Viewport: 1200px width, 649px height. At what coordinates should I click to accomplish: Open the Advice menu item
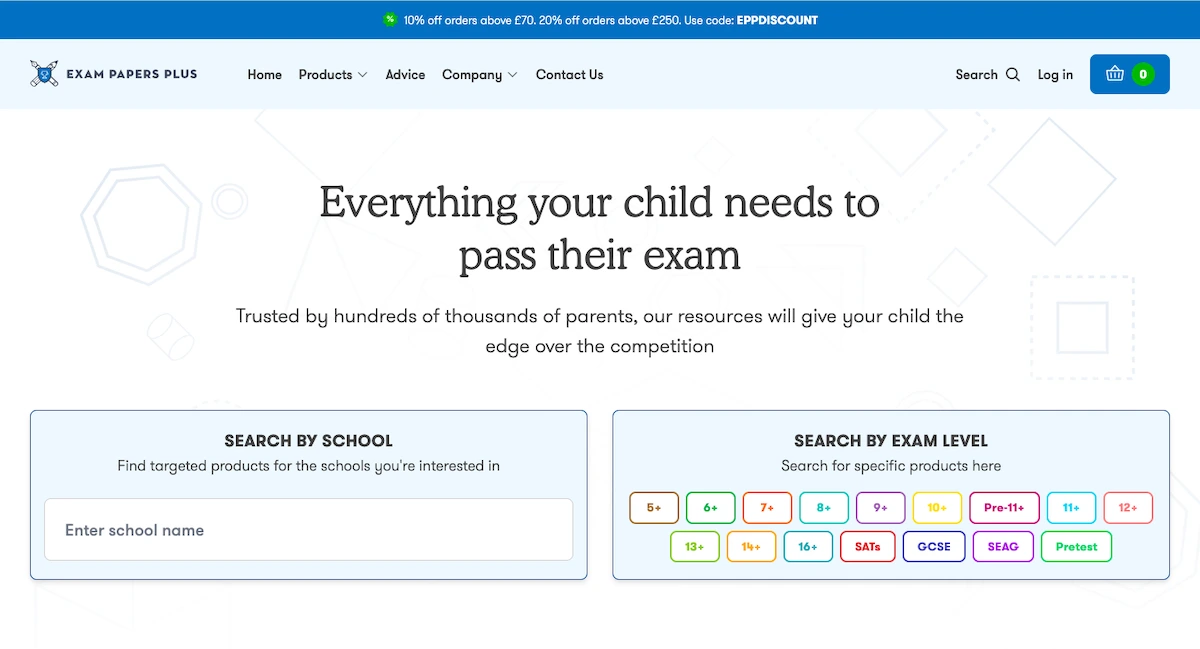[x=405, y=75]
